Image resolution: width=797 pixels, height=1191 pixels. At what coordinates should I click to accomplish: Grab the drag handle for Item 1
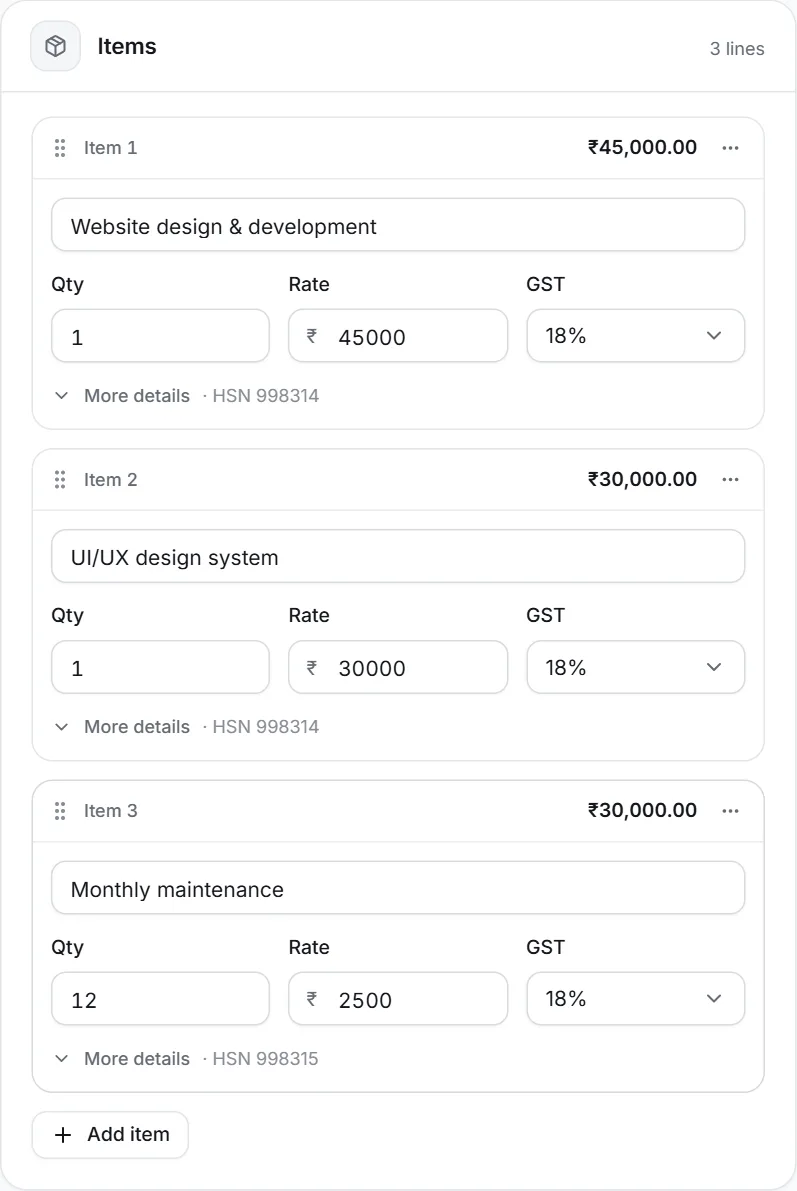pyautogui.click(x=60, y=147)
